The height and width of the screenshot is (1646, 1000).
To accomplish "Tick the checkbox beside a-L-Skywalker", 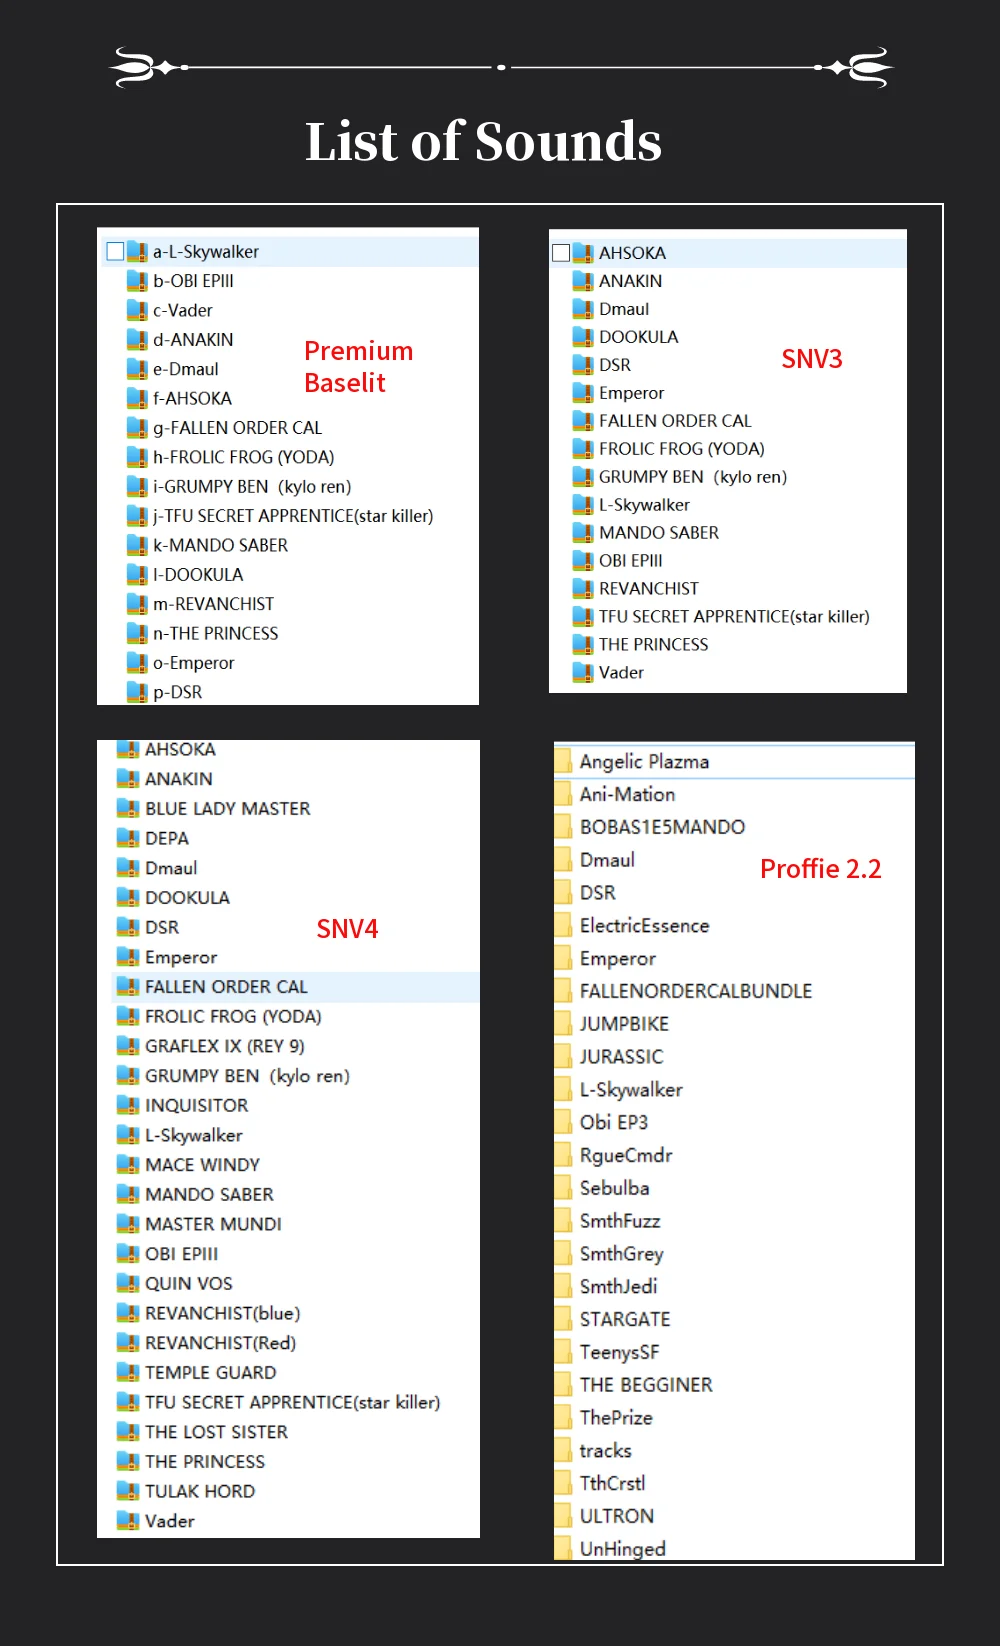I will 115,251.
